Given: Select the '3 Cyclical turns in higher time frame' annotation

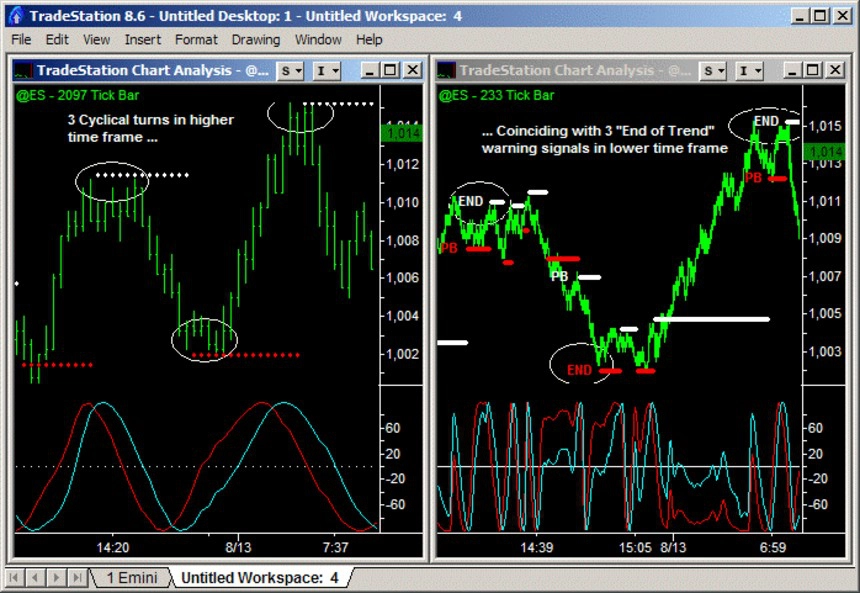Looking at the screenshot, I should [x=151, y=128].
